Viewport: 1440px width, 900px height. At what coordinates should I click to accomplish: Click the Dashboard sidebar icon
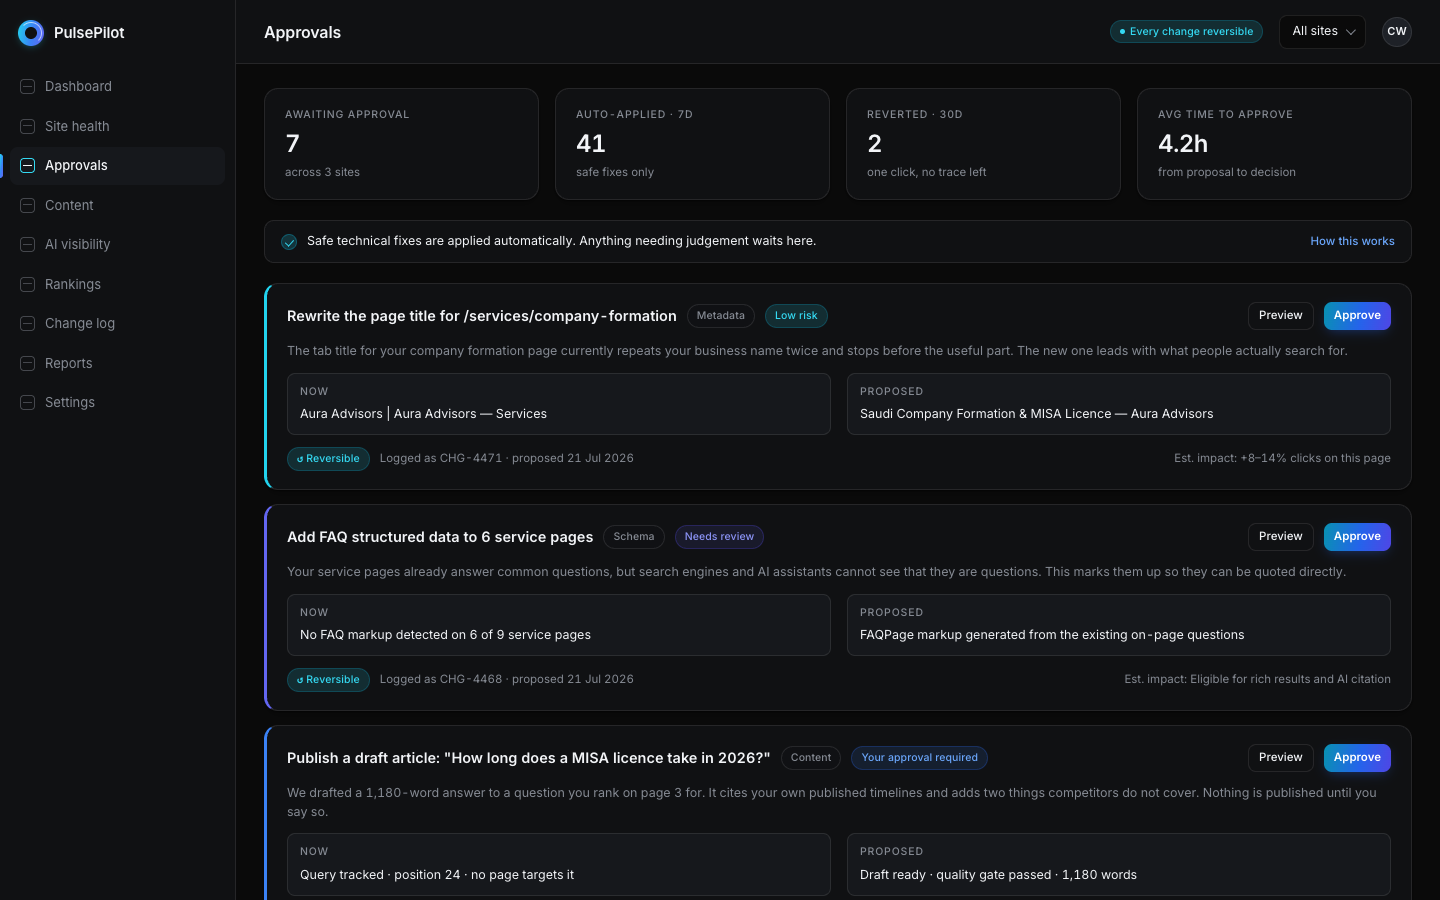click(28, 87)
